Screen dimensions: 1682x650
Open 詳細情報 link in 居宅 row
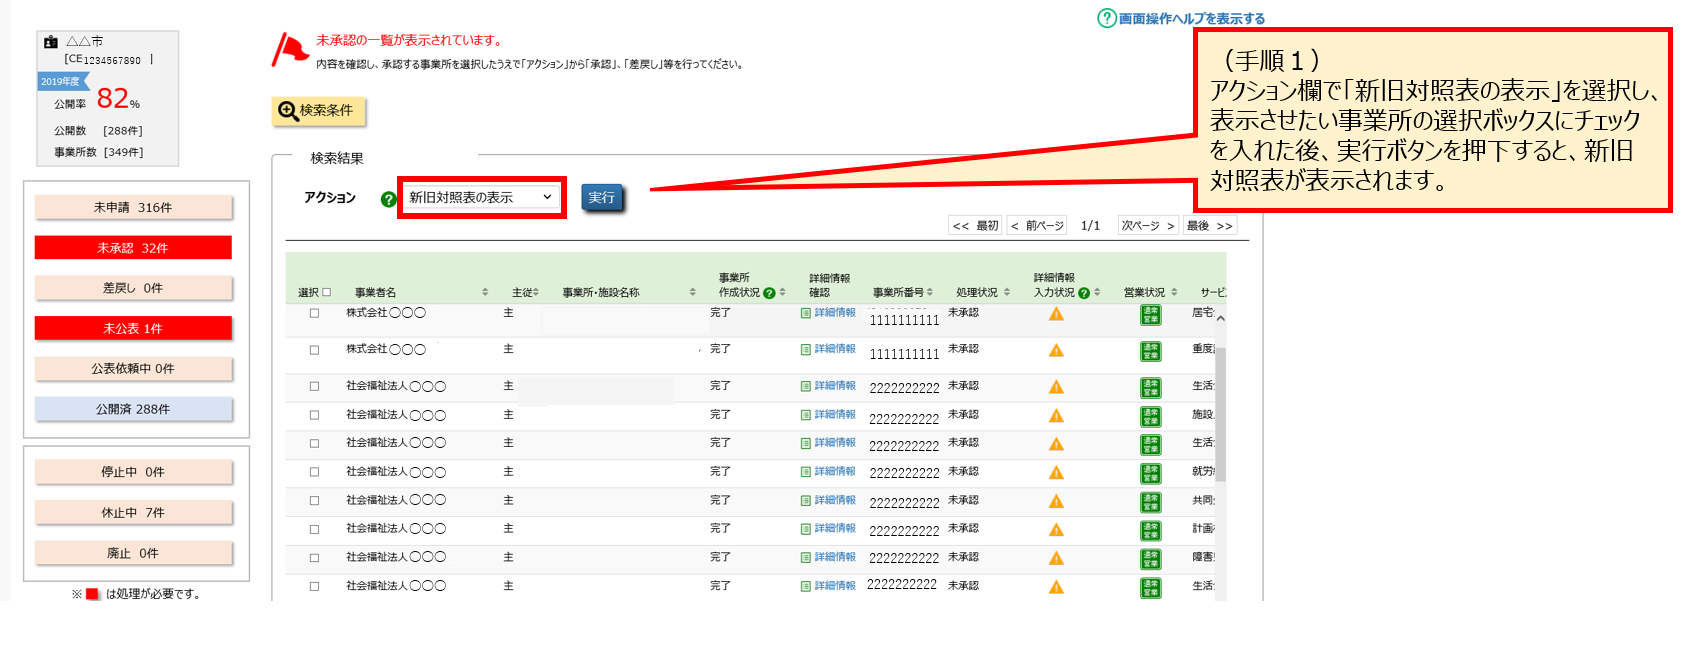[x=828, y=313]
